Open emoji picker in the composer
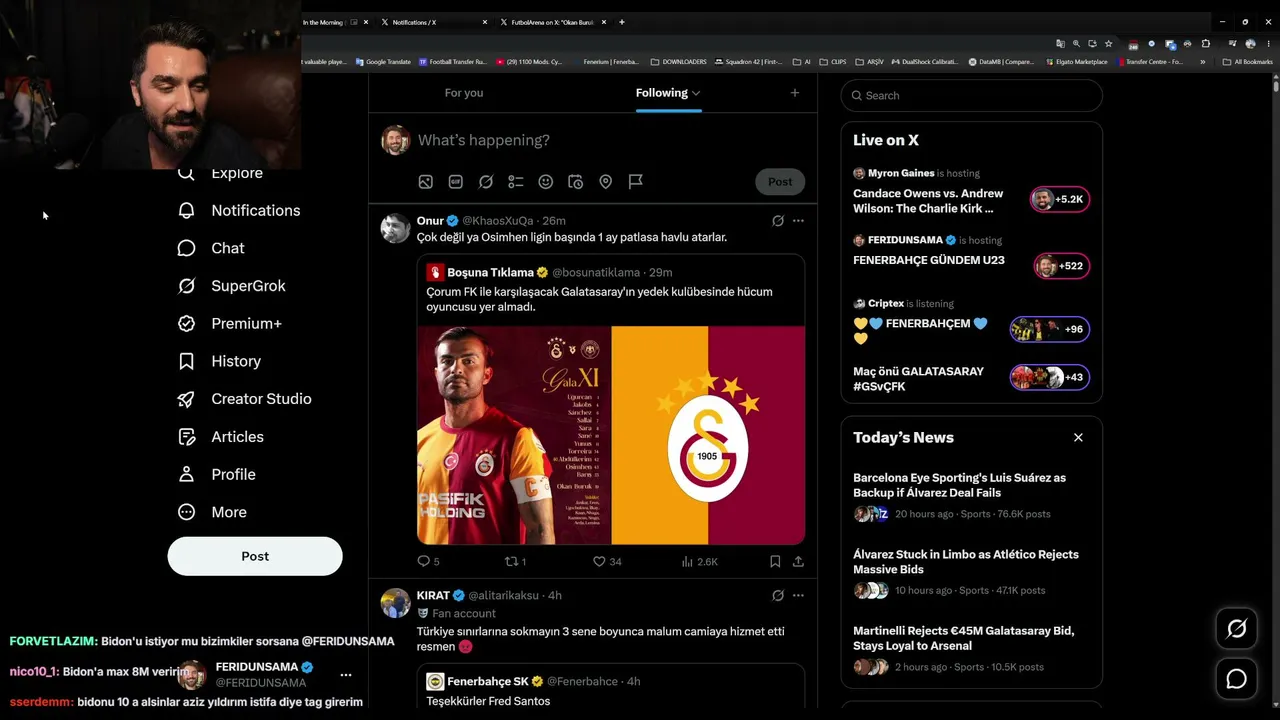 pyautogui.click(x=546, y=182)
